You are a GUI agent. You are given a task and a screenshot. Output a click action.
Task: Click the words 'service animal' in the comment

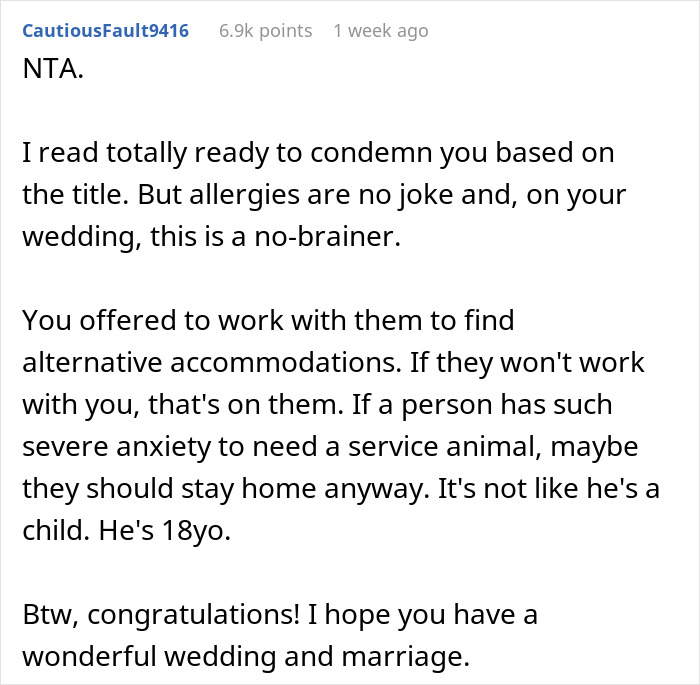pyautogui.click(x=445, y=447)
